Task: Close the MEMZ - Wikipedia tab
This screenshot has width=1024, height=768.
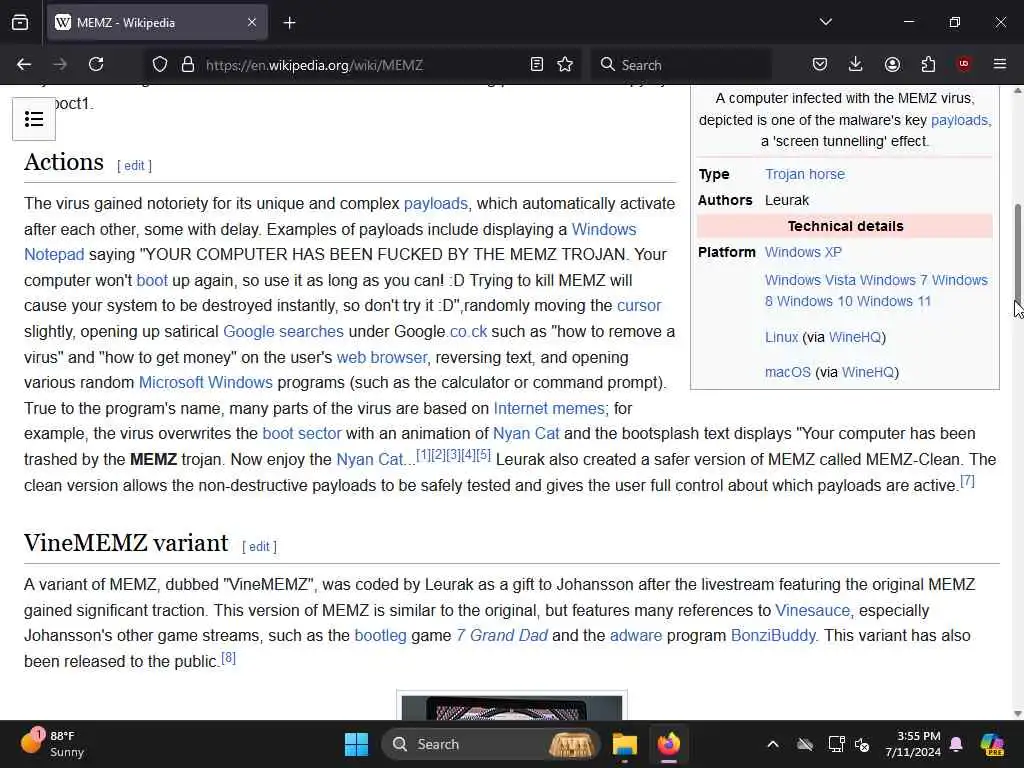Action: (252, 23)
